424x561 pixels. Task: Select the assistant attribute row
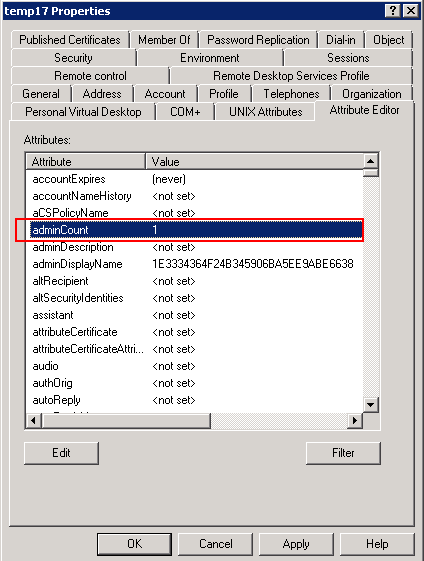click(195, 315)
